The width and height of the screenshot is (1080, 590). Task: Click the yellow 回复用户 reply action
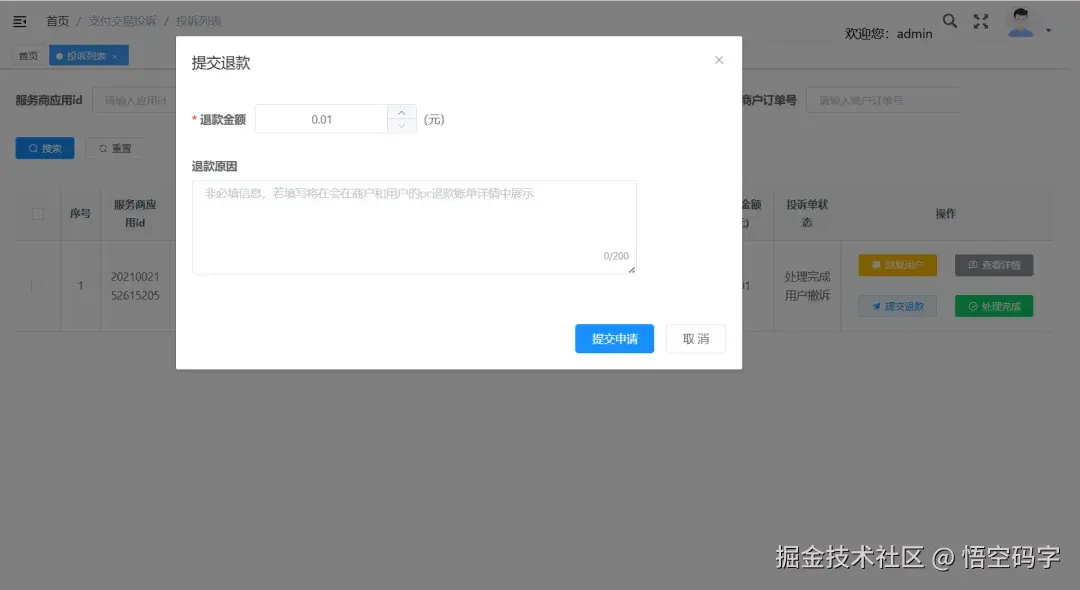coord(895,264)
